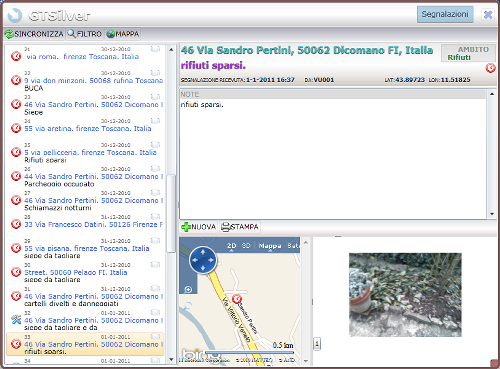Image resolution: width=500 pixels, height=369 pixels.
Task: Switch map to 2D mode
Action: pyautogui.click(x=232, y=246)
